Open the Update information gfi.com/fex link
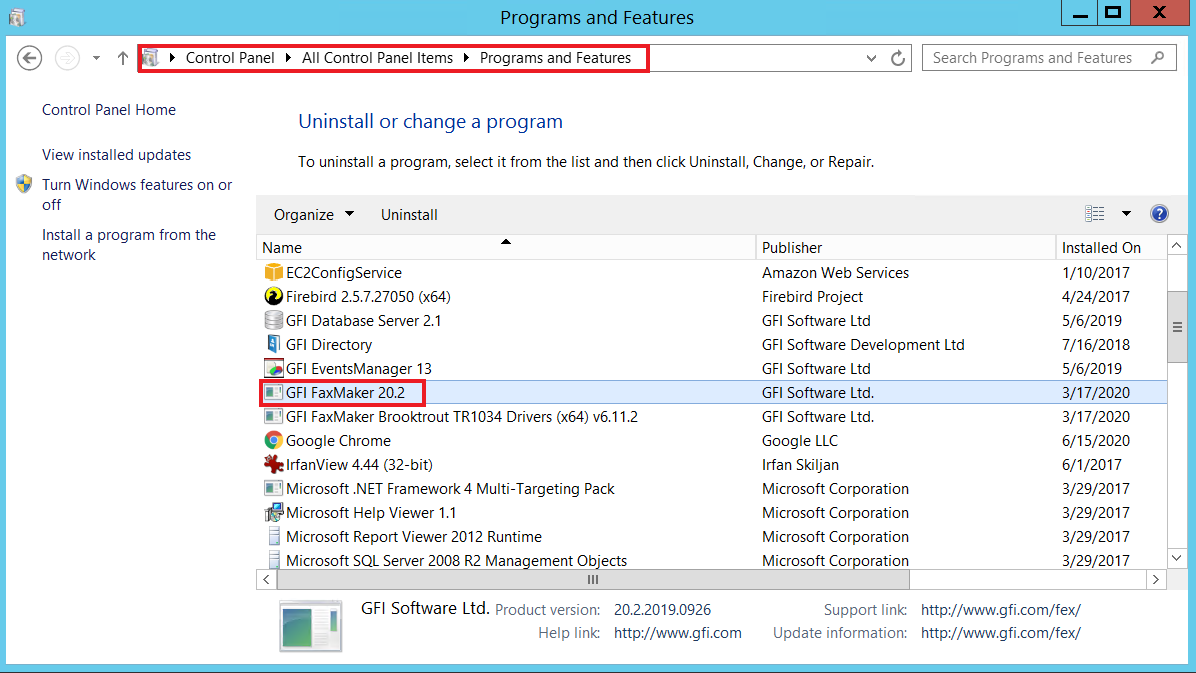 pos(1000,633)
